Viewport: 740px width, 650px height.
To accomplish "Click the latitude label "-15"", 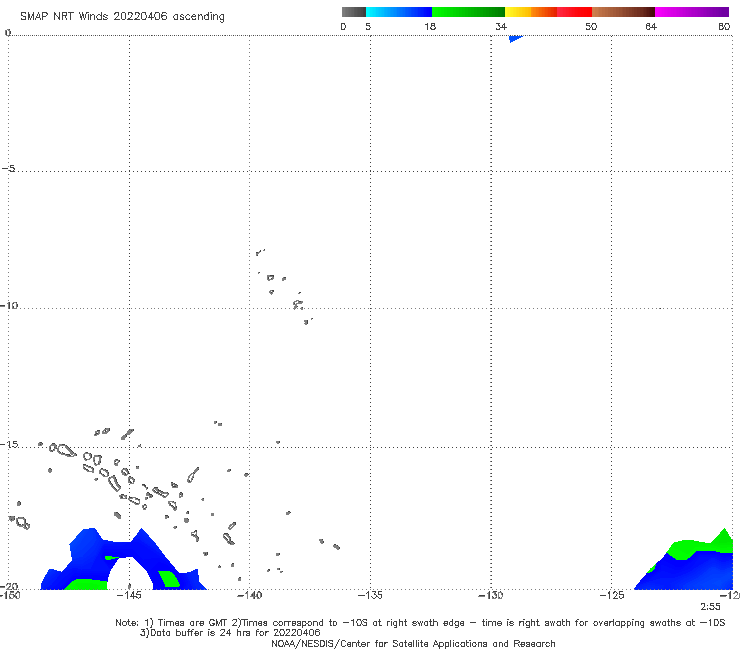I will coord(9,444).
